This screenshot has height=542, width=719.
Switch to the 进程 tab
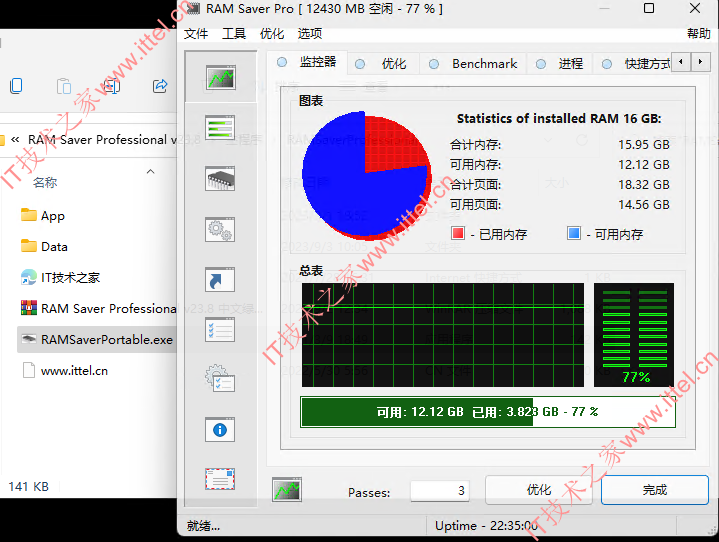pos(559,64)
